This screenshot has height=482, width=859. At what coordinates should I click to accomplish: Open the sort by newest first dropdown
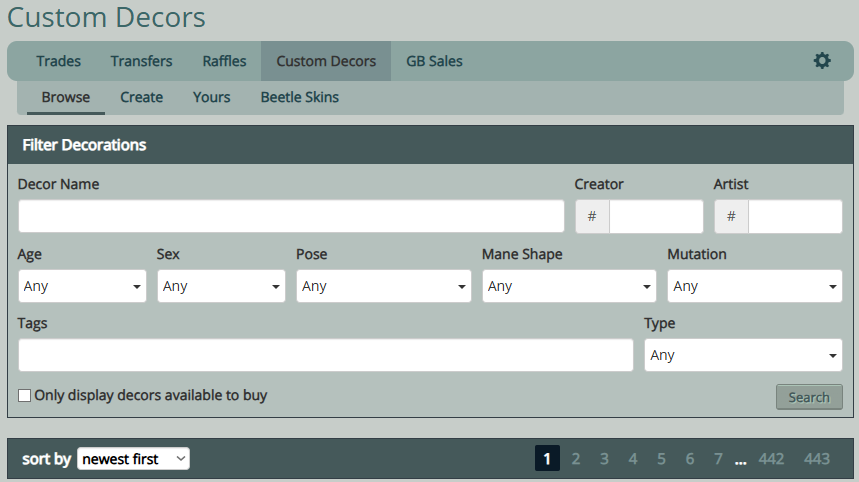134,459
